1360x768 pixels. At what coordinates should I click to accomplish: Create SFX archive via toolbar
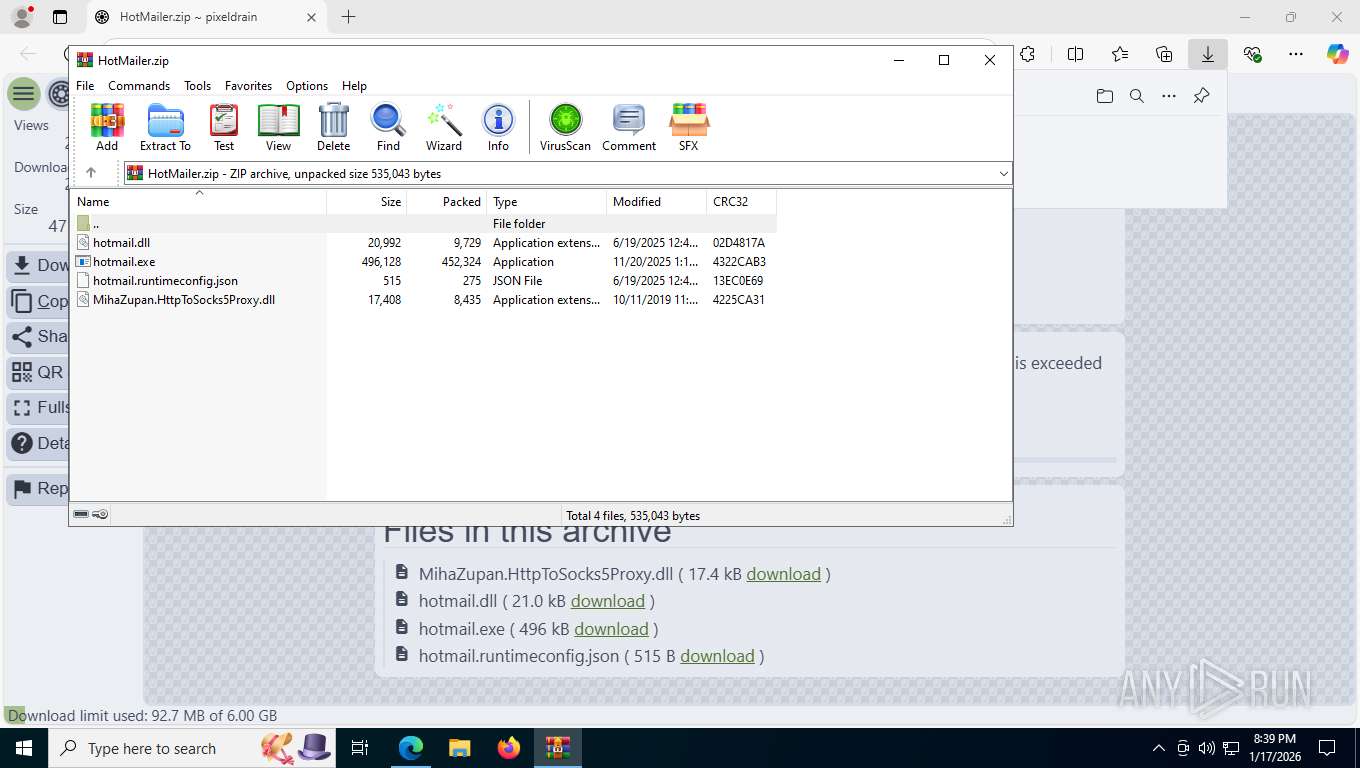[689, 127]
